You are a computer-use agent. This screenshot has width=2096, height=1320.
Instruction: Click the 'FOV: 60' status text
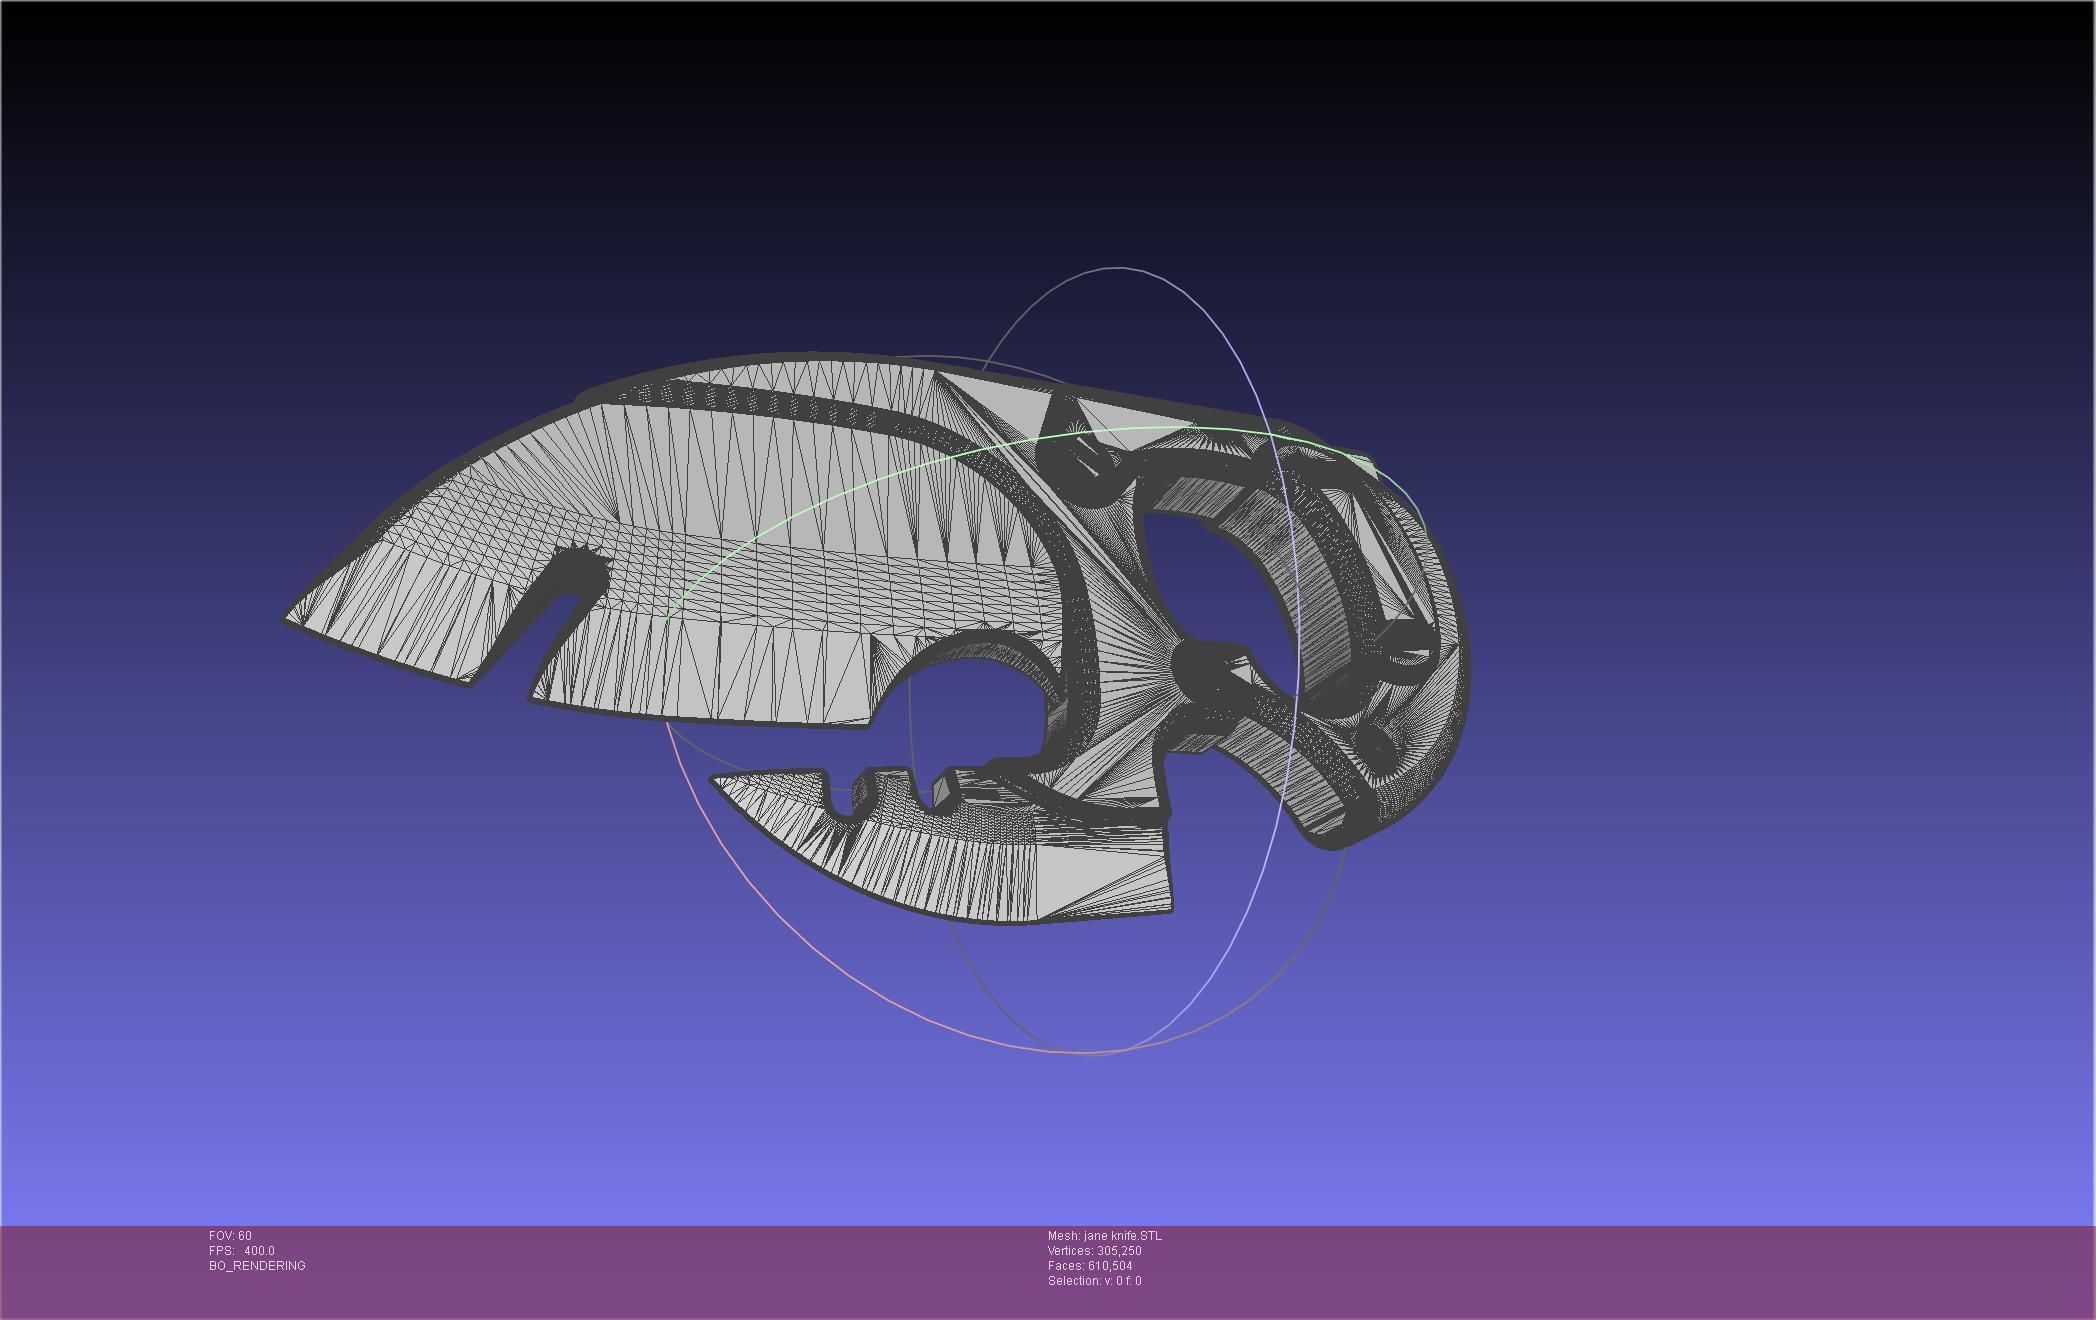pos(230,1235)
